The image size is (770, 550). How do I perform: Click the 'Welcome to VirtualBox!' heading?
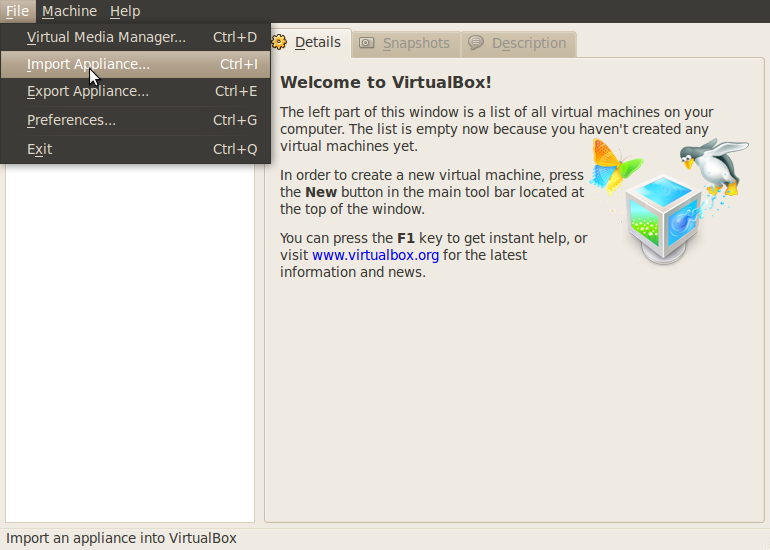[385, 82]
